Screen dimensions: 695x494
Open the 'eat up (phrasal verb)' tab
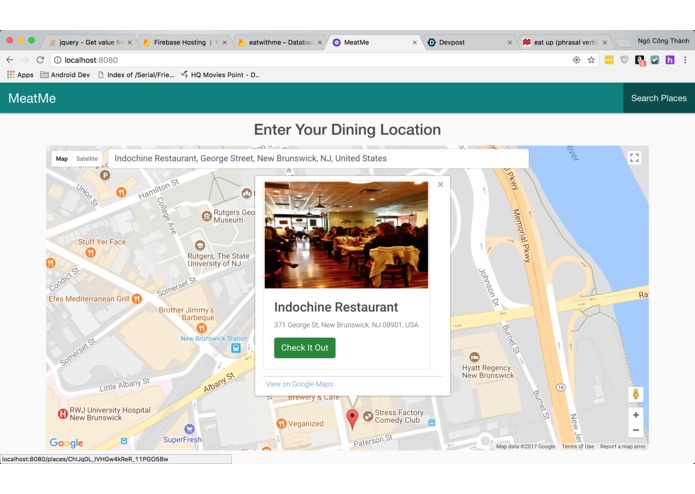click(565, 43)
